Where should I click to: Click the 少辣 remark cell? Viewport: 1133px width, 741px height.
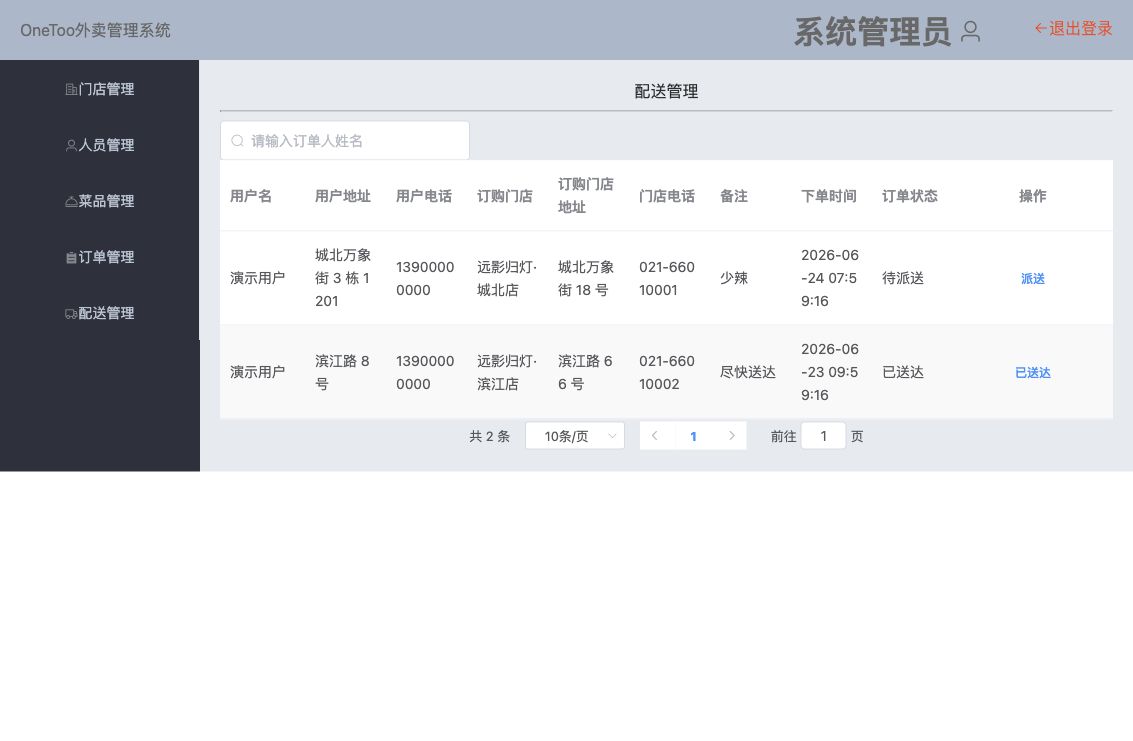coord(733,278)
